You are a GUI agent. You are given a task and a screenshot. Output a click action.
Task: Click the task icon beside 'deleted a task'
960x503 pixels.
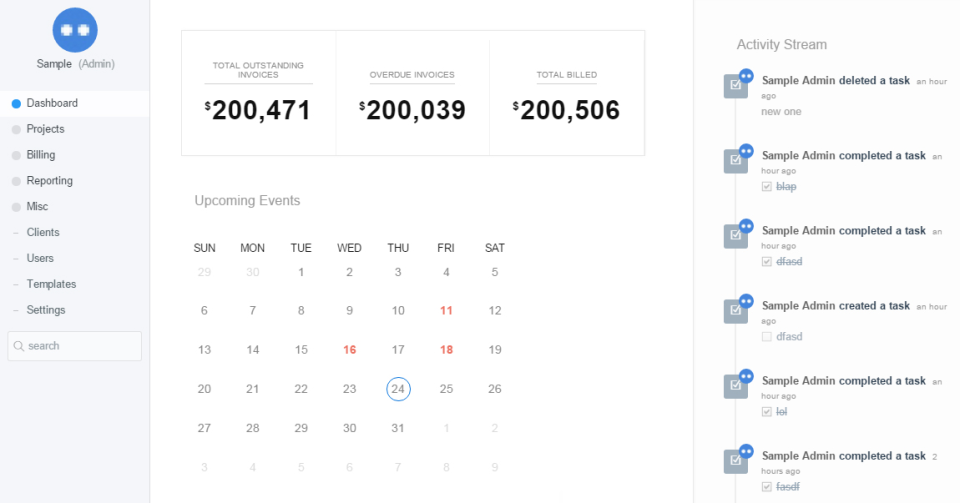pyautogui.click(x=735, y=87)
